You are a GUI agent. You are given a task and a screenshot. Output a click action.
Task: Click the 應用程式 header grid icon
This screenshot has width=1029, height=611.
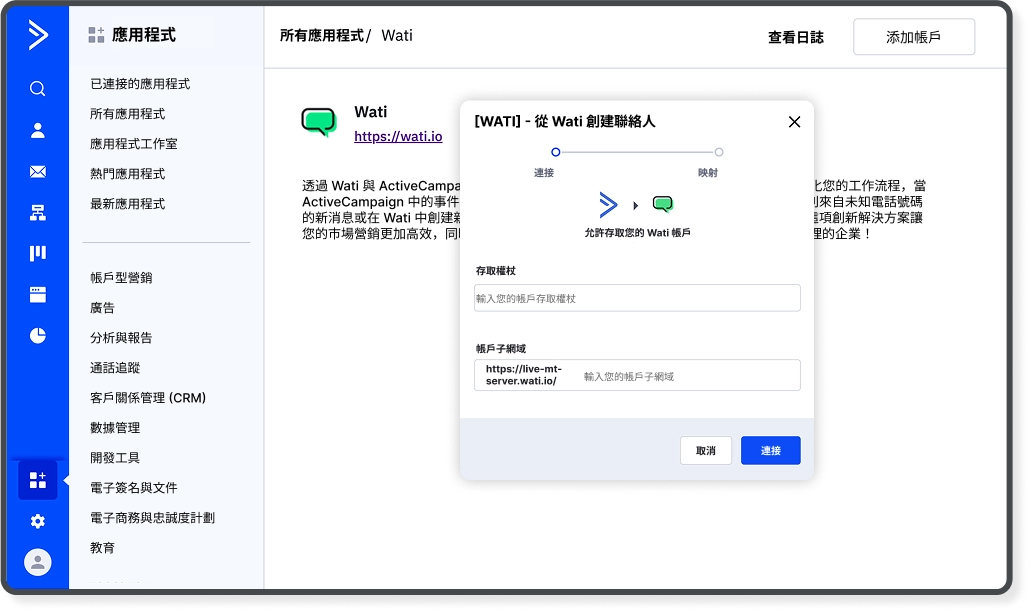click(96, 35)
